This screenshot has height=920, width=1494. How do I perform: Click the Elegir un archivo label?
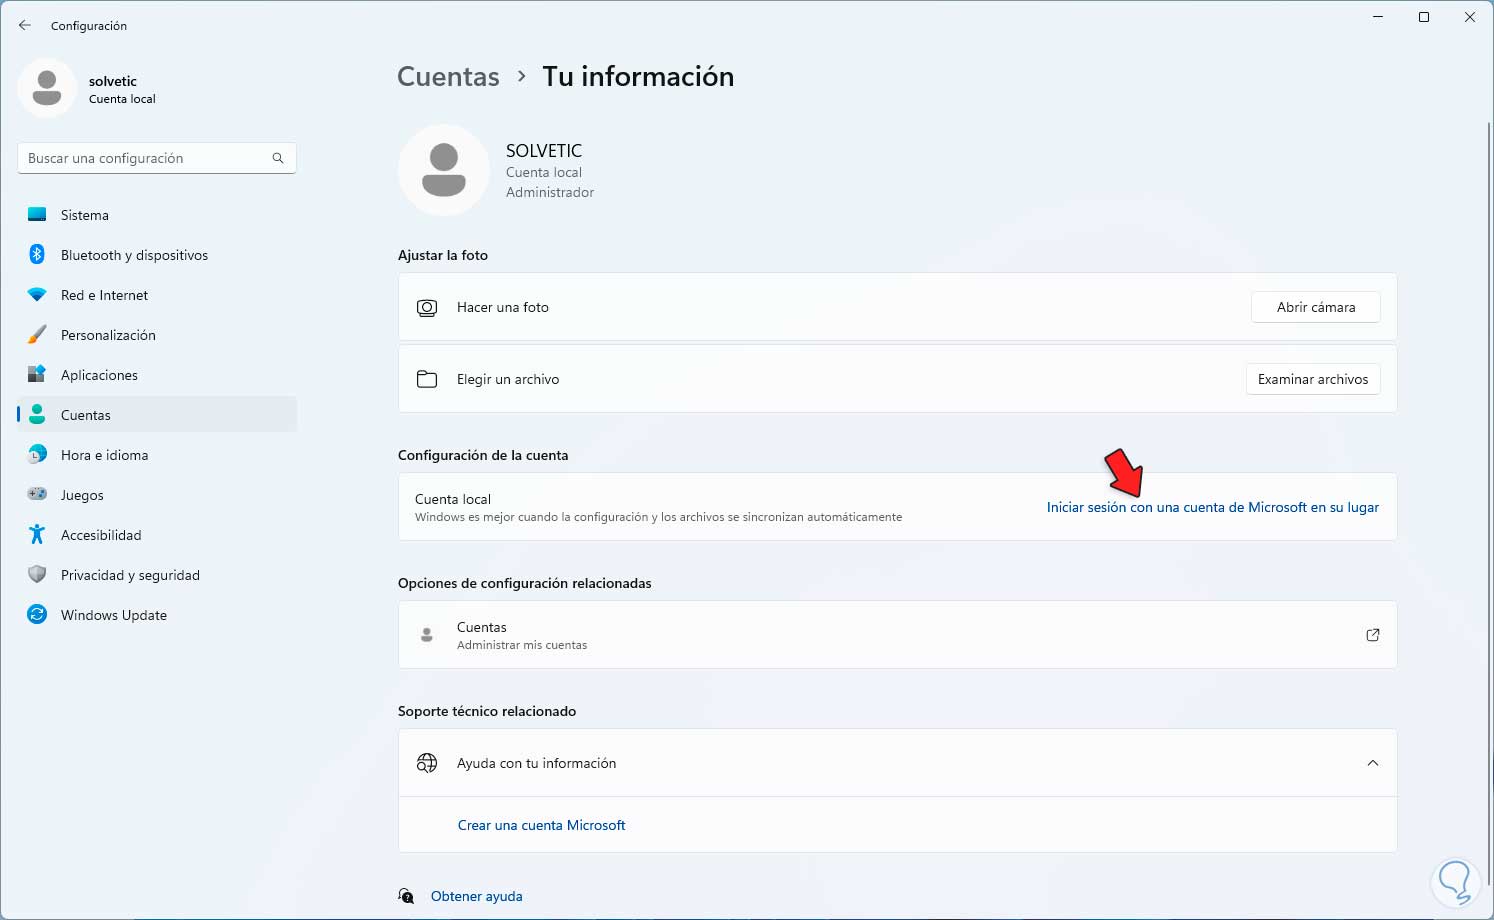[x=508, y=379]
